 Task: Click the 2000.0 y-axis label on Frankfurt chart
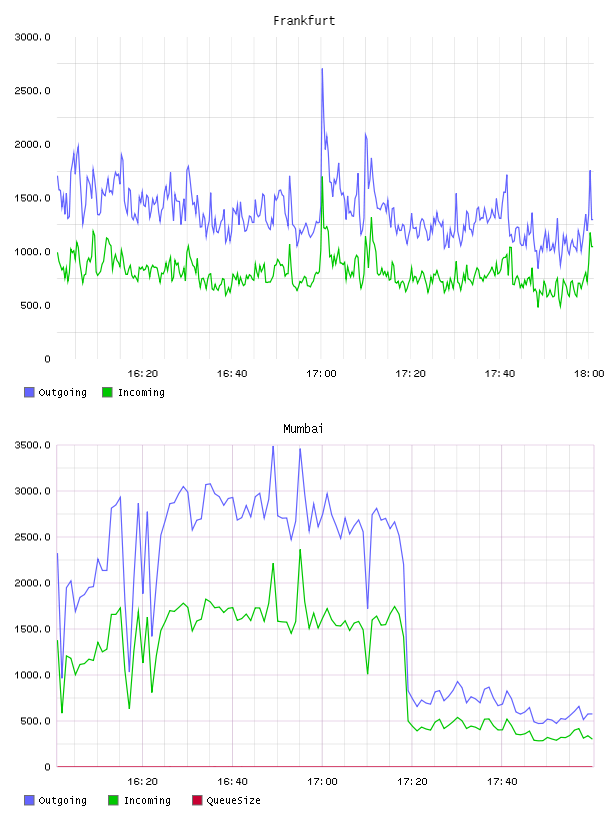tap(33, 144)
